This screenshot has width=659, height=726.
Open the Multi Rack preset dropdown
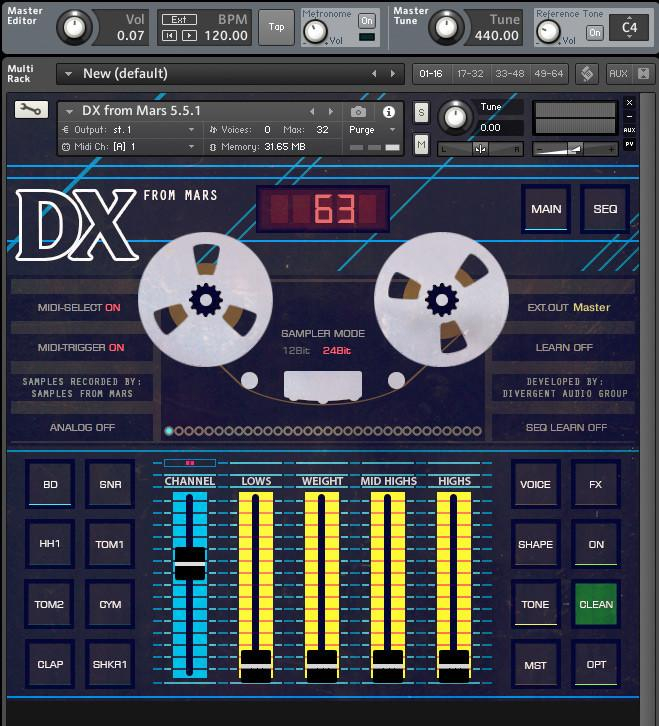tap(68, 73)
